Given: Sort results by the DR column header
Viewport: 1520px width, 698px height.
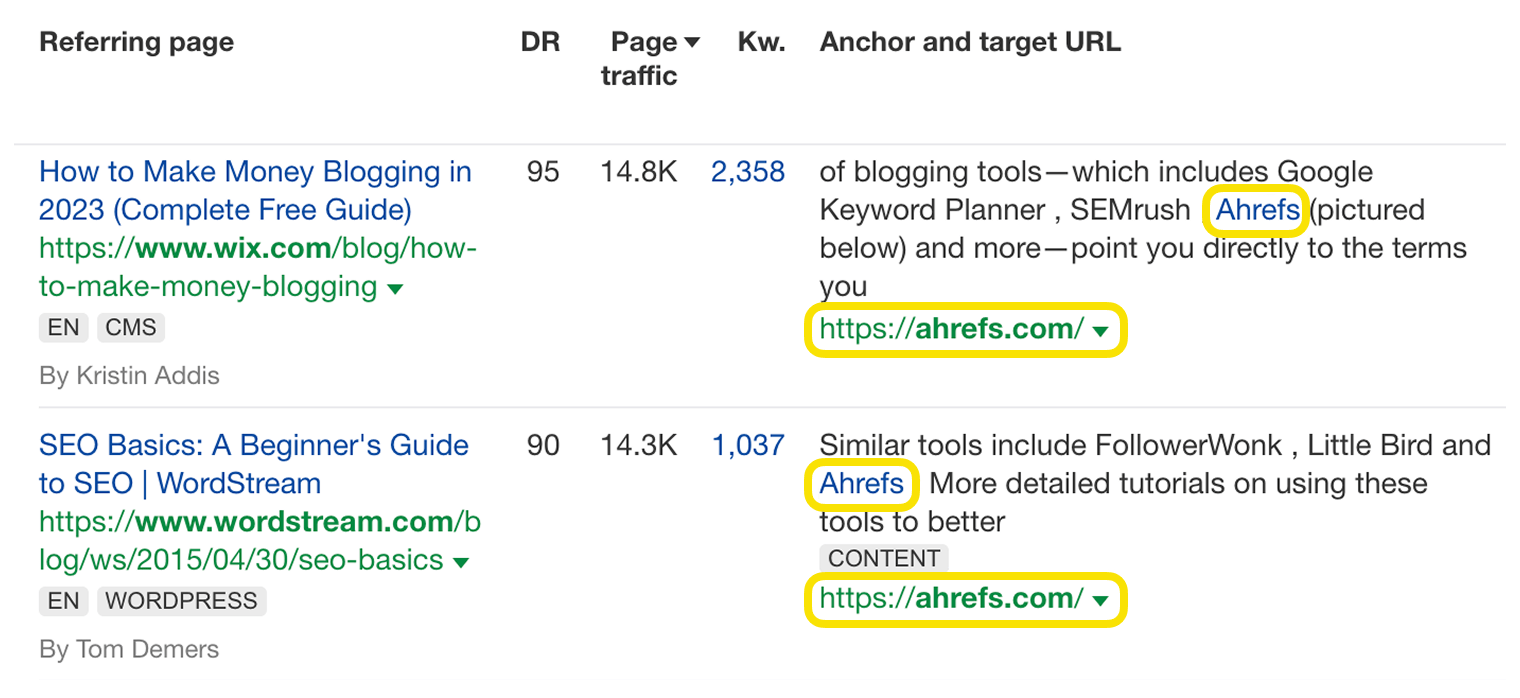Looking at the screenshot, I should pos(540,41).
